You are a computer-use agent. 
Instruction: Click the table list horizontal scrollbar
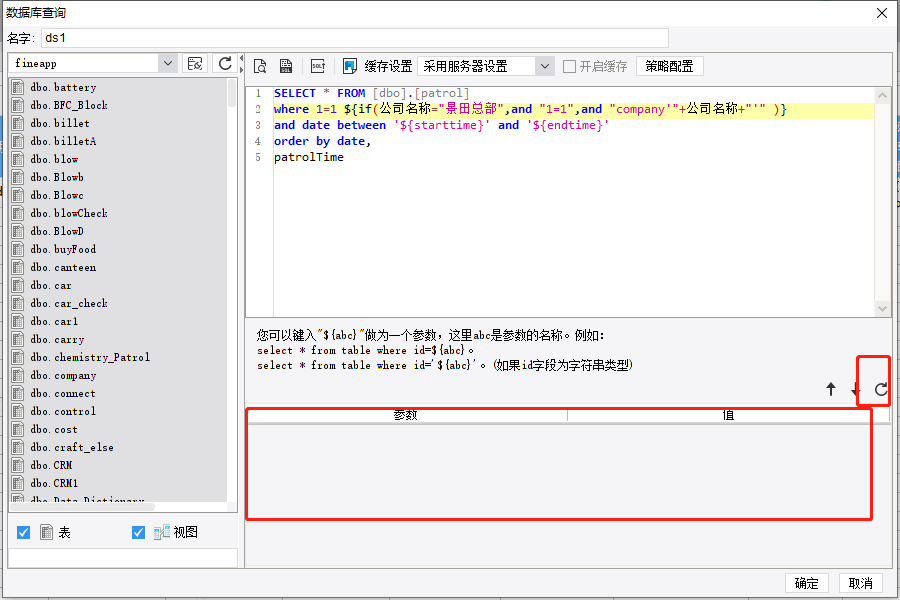[x=83, y=506]
